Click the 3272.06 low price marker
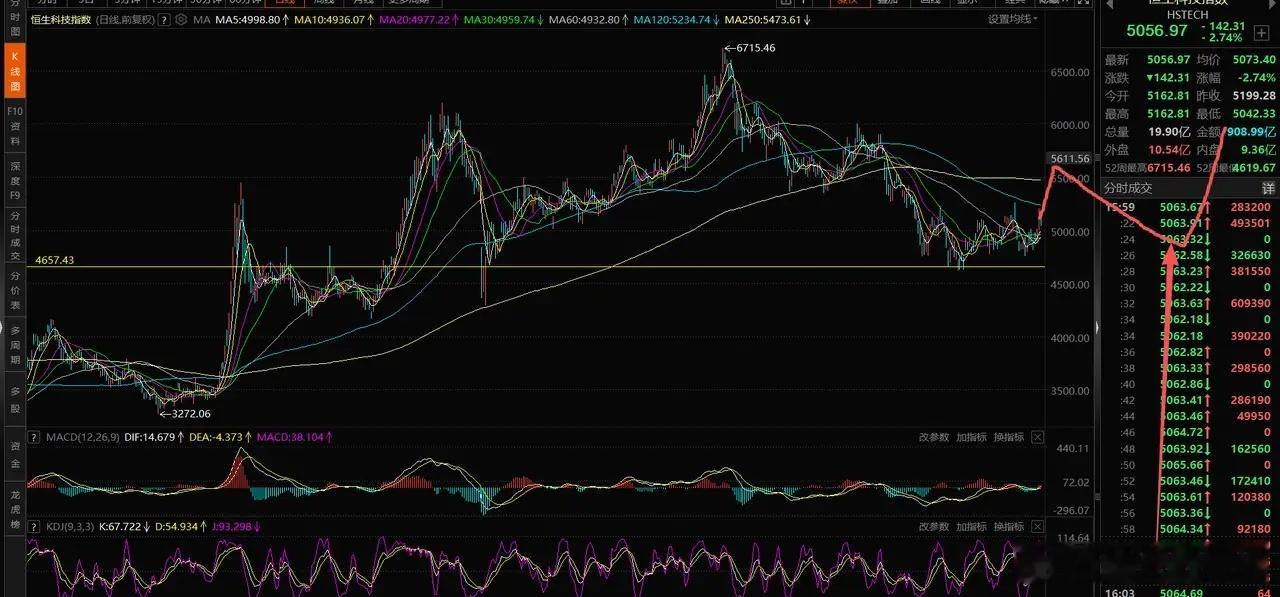 [185, 412]
